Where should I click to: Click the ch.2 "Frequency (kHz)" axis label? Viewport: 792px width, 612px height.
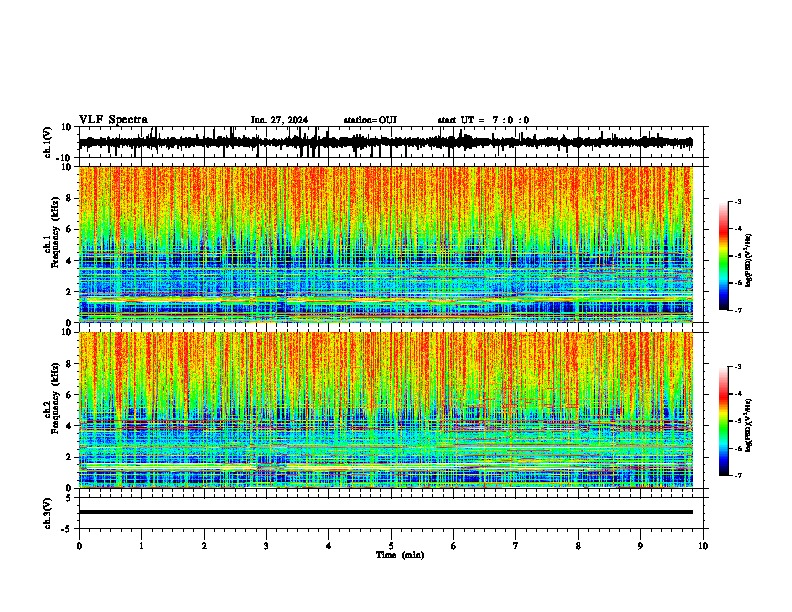(x=55, y=398)
